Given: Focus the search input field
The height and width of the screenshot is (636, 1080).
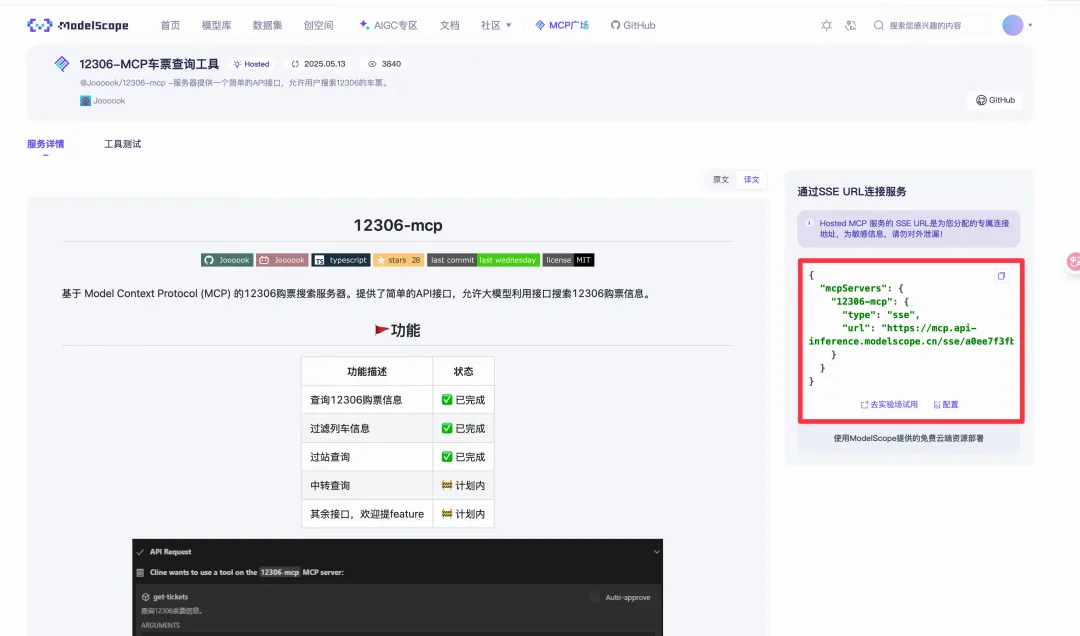Looking at the screenshot, I should (x=930, y=25).
